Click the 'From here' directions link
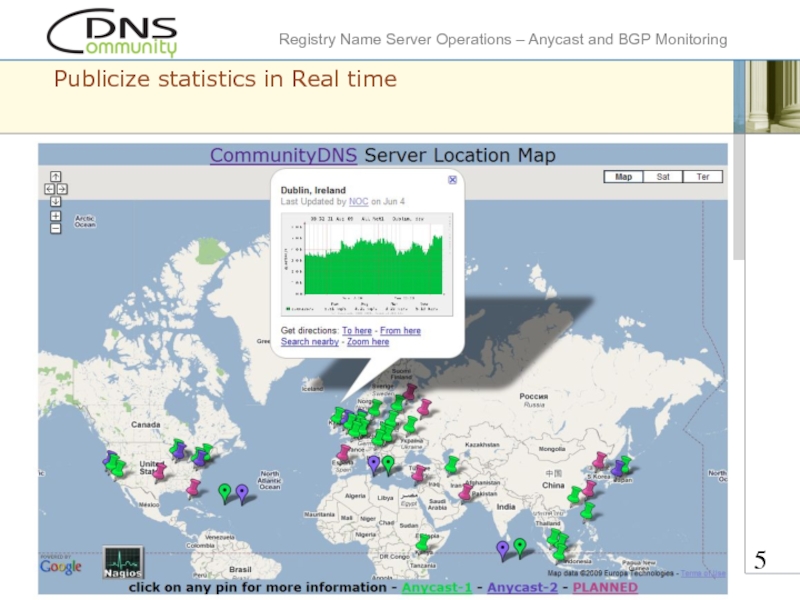 tap(400, 330)
